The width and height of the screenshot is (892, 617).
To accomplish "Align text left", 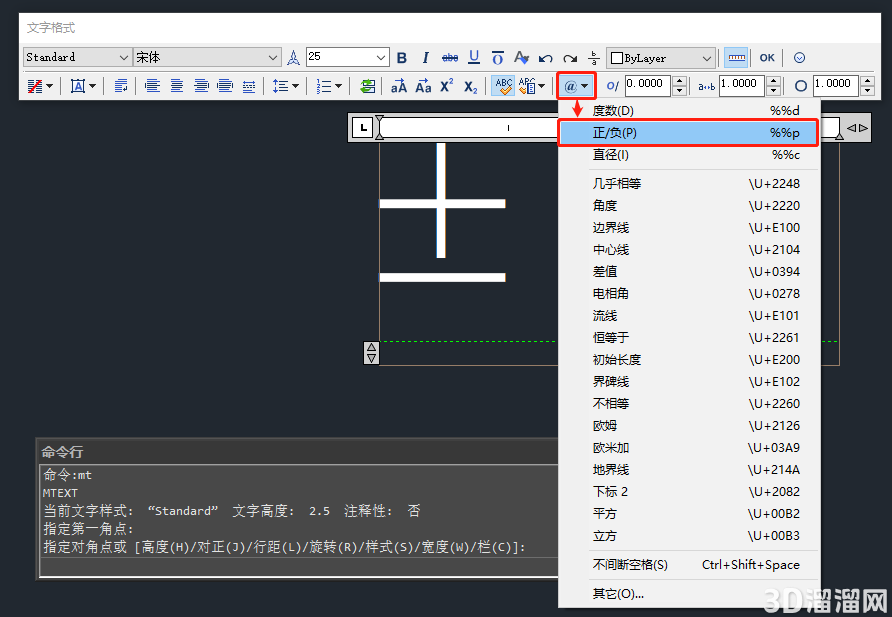I will coord(152,86).
